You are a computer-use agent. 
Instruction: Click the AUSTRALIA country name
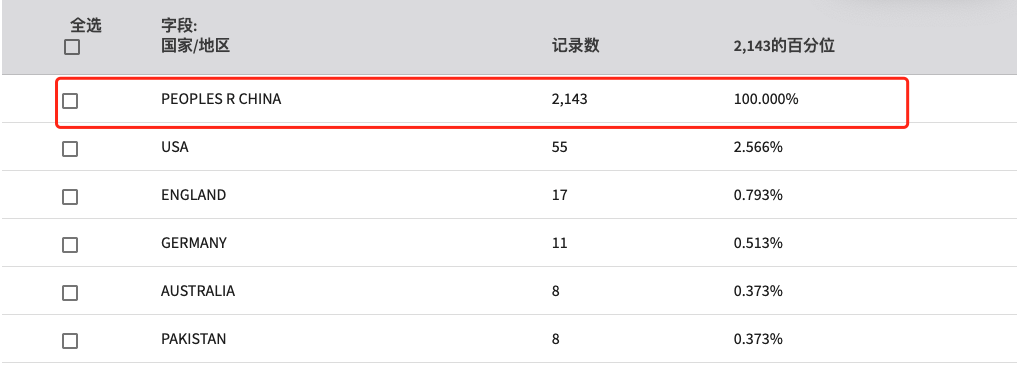[198, 291]
